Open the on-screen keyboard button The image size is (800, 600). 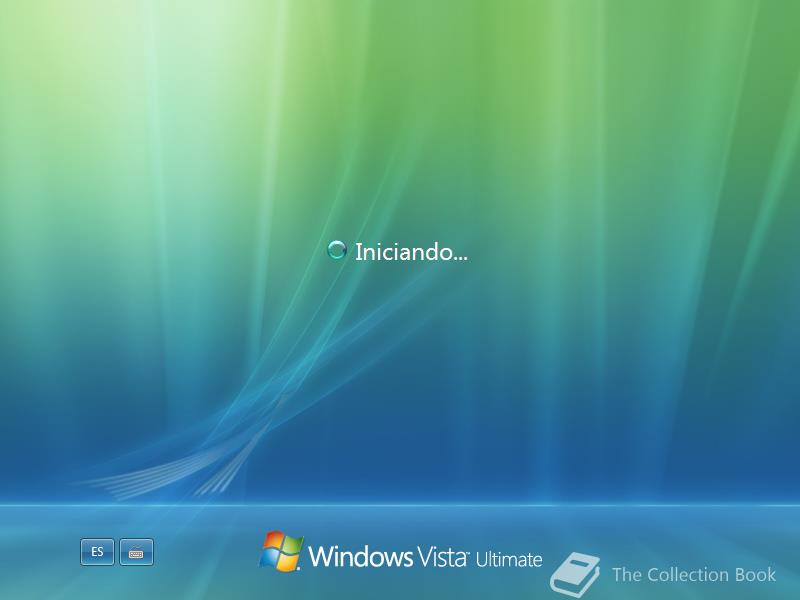coord(136,552)
